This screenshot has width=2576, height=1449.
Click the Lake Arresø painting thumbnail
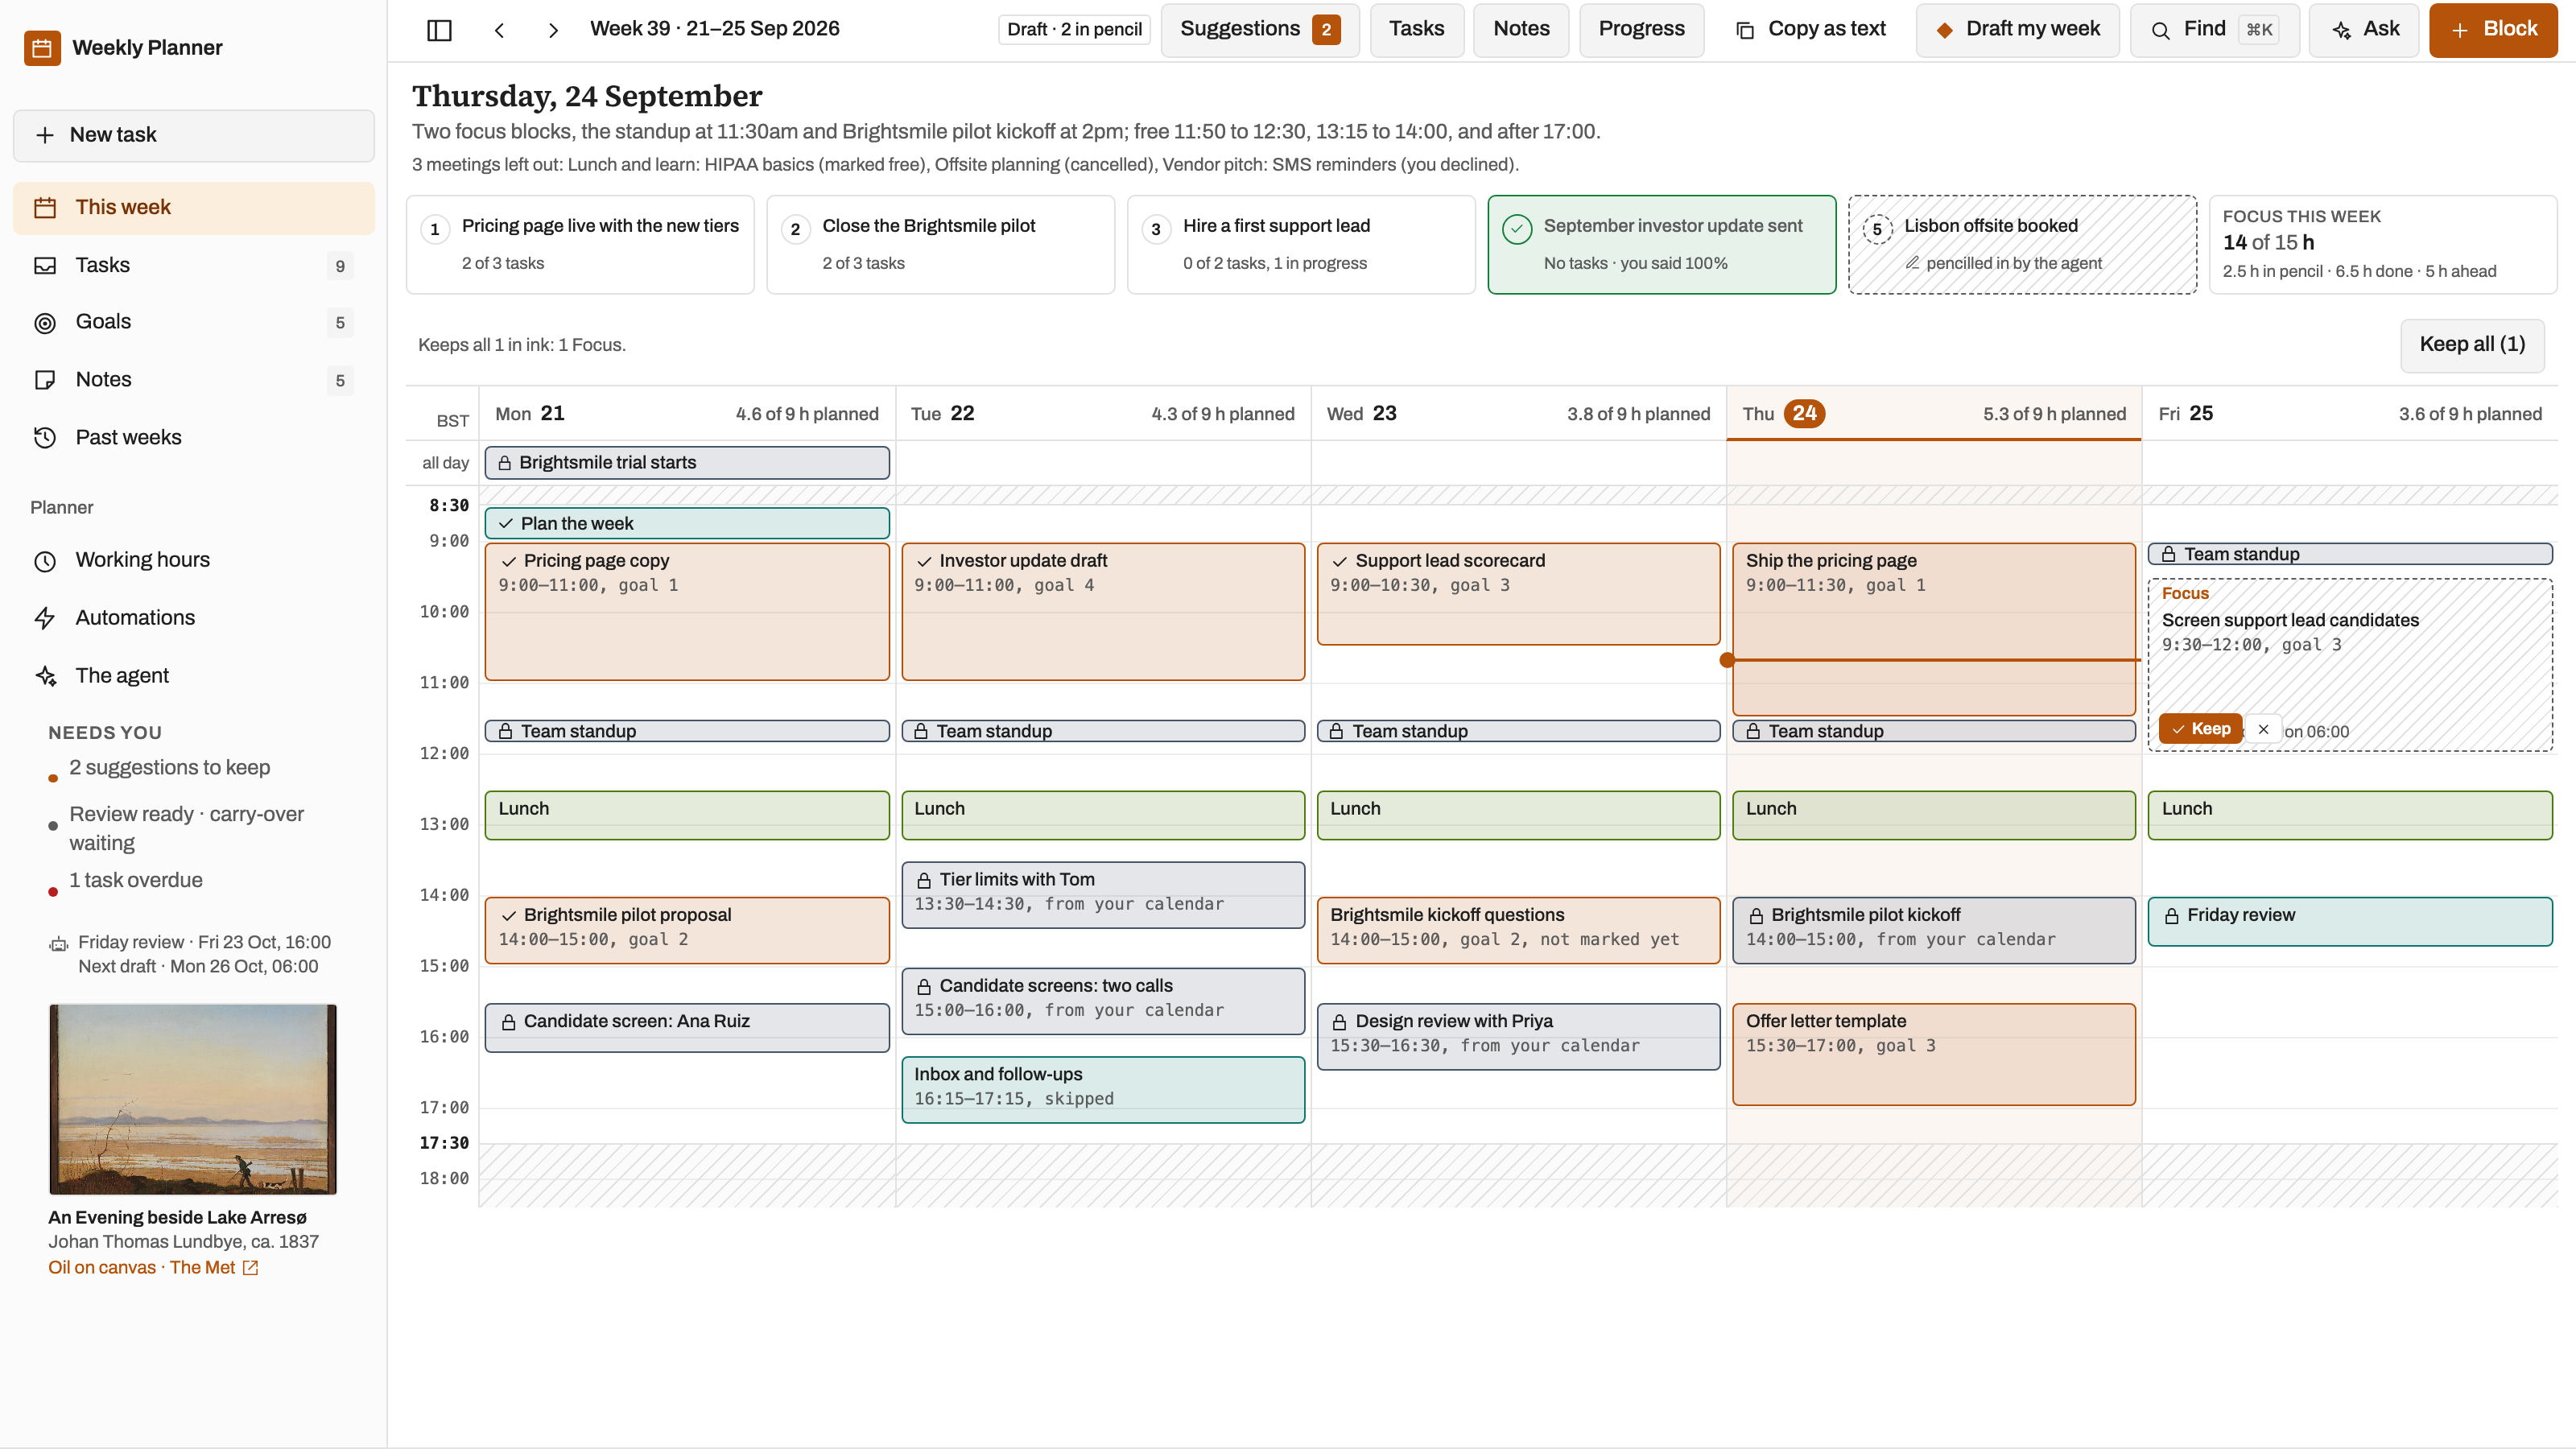click(x=193, y=1099)
